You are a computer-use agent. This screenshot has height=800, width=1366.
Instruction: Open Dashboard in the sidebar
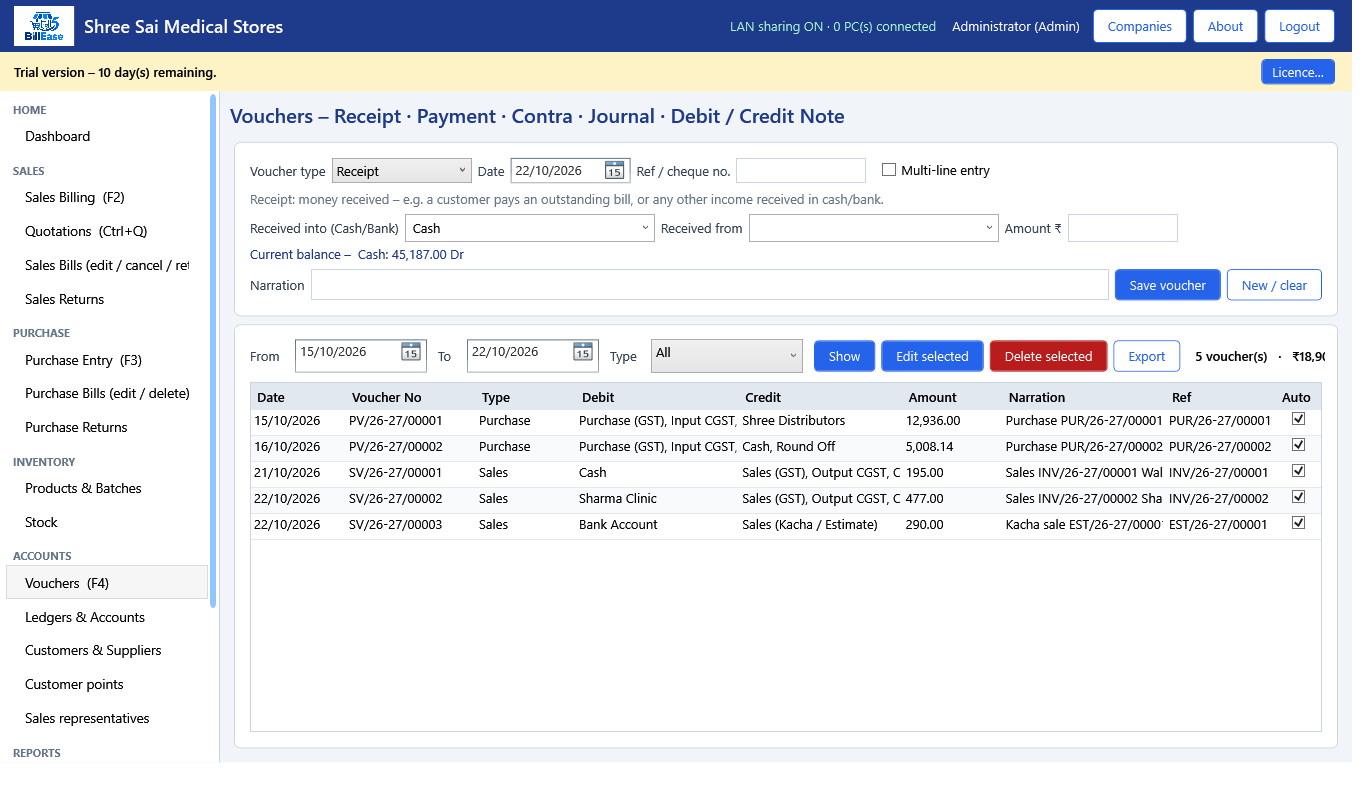58,136
